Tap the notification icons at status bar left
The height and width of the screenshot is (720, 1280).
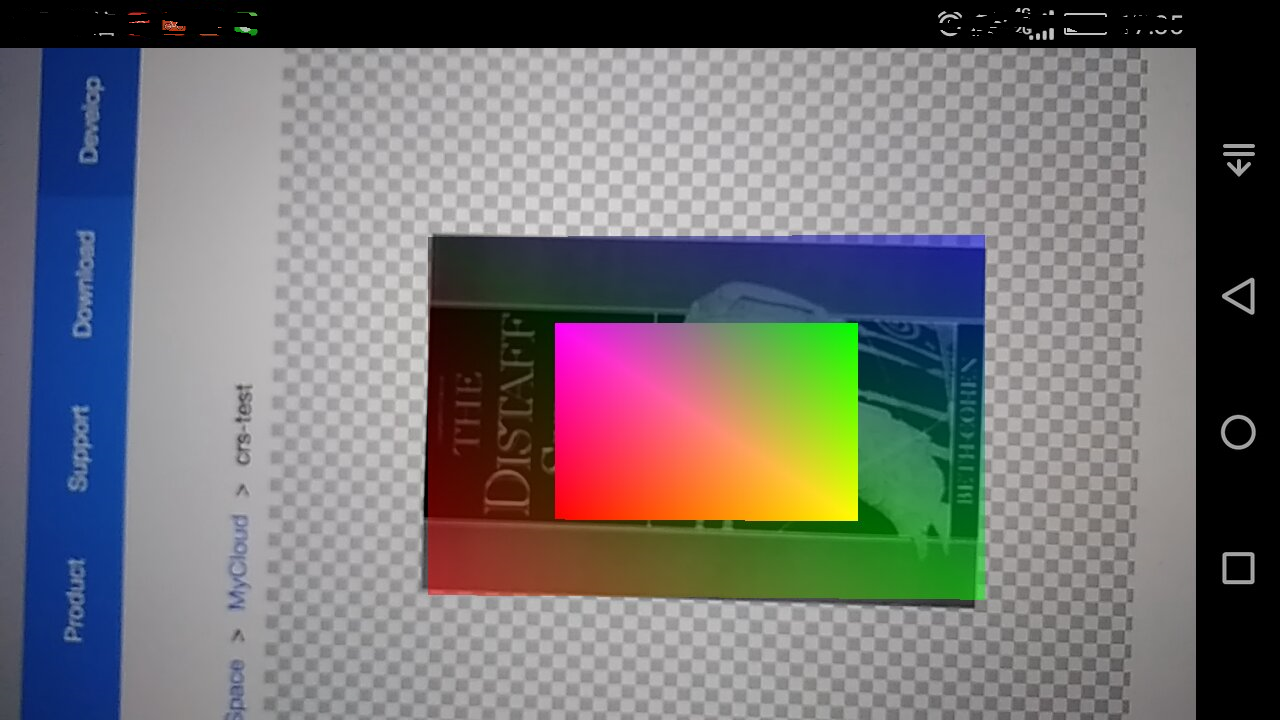tap(175, 24)
